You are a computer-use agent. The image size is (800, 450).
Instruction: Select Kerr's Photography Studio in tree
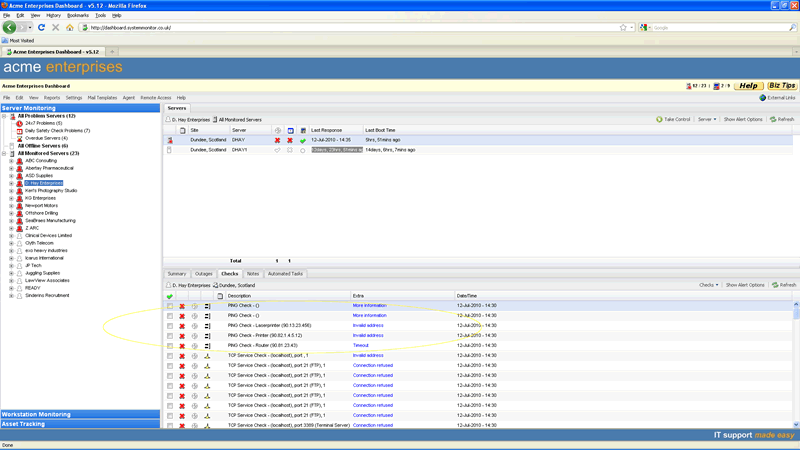[51, 191]
